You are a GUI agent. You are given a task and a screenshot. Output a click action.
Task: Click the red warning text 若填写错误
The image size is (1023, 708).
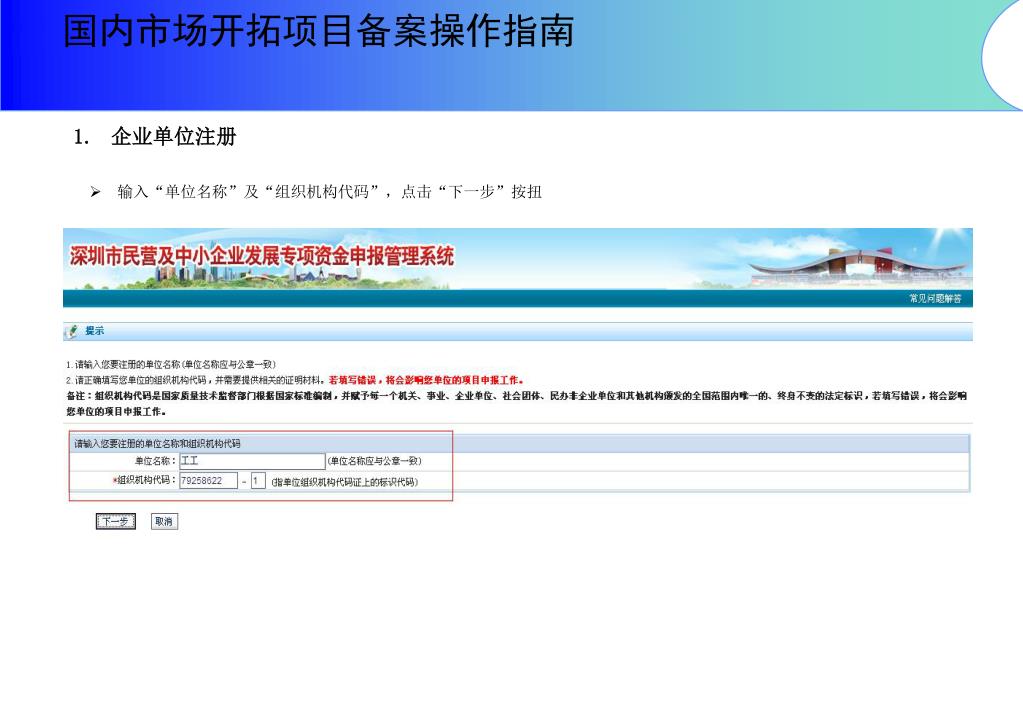(426, 380)
